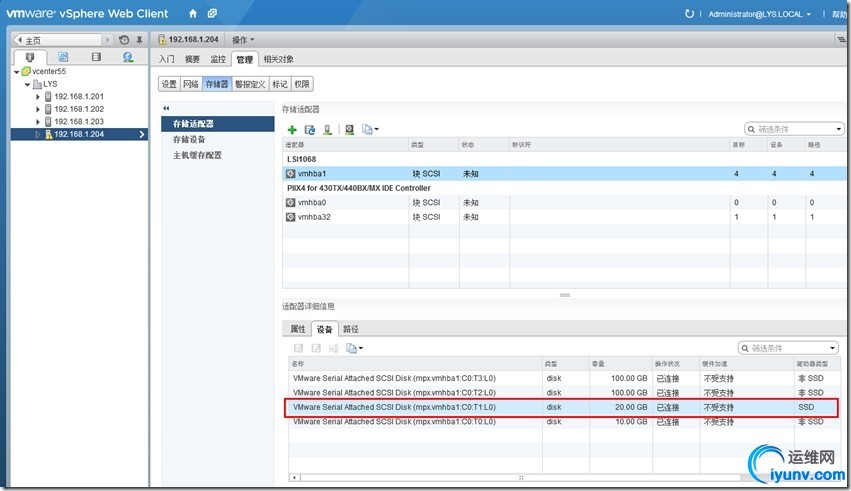Image resolution: width=851 pixels, height=491 pixels.
Task: Open 帮助 help link
Action: [x=840, y=14]
